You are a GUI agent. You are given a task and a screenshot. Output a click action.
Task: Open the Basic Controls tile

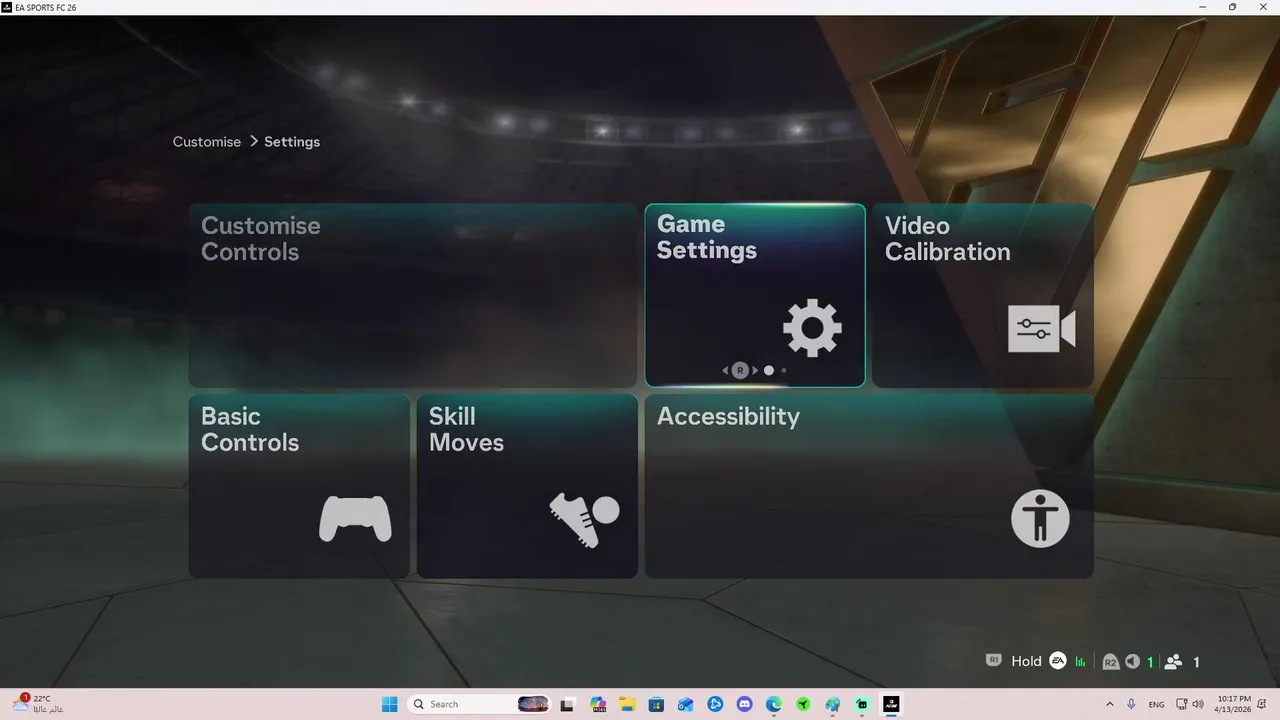coord(299,486)
